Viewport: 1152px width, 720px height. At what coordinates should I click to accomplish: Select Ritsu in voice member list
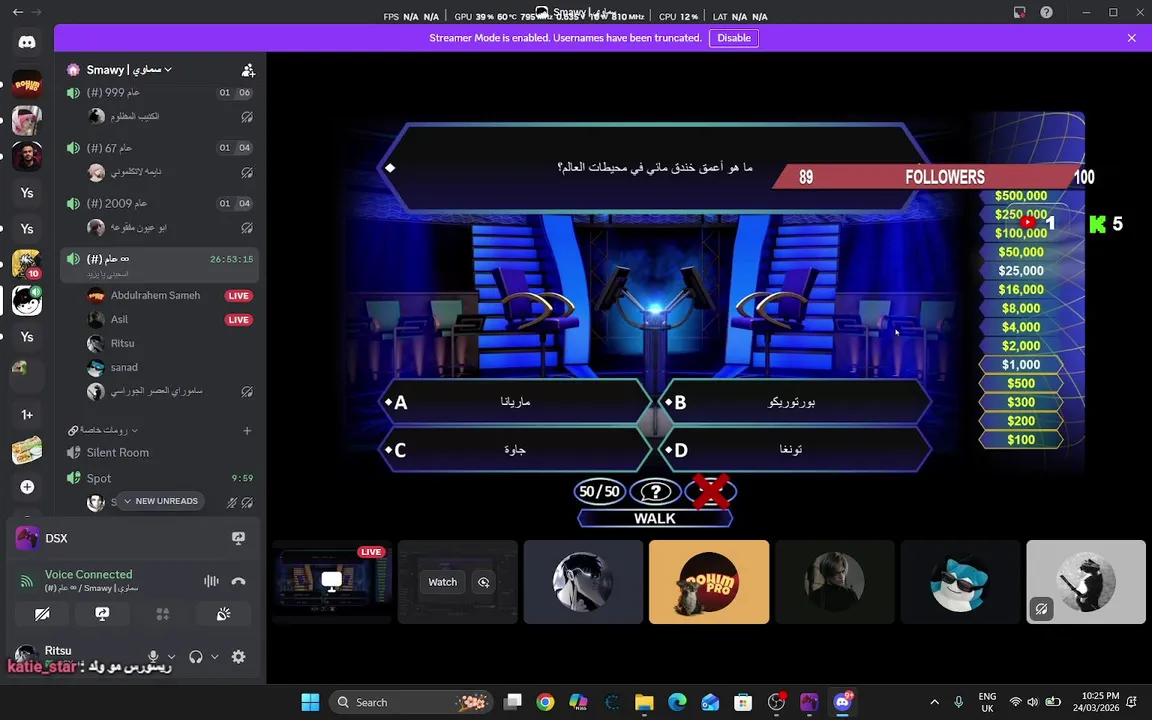[169, 343]
